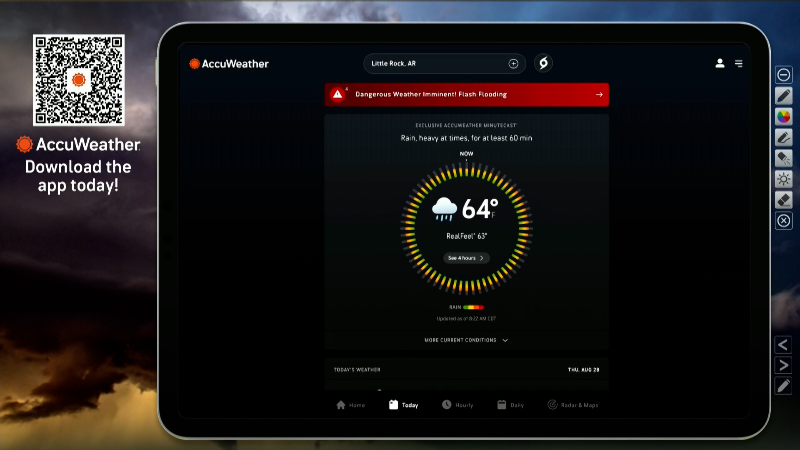Viewport: 800px width, 450px height.
Task: Follow the arrow on the alert banner
Action: (x=599, y=94)
